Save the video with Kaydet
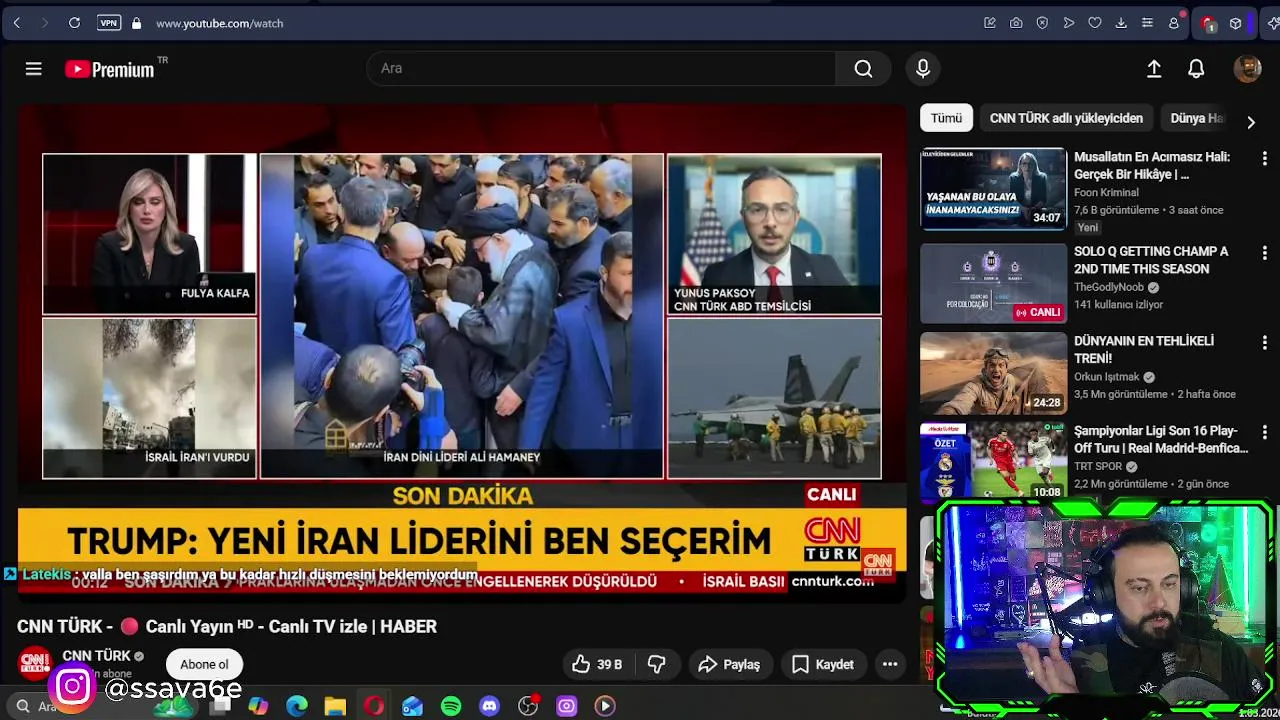Screen dimensions: 1280x720 tap(823, 664)
